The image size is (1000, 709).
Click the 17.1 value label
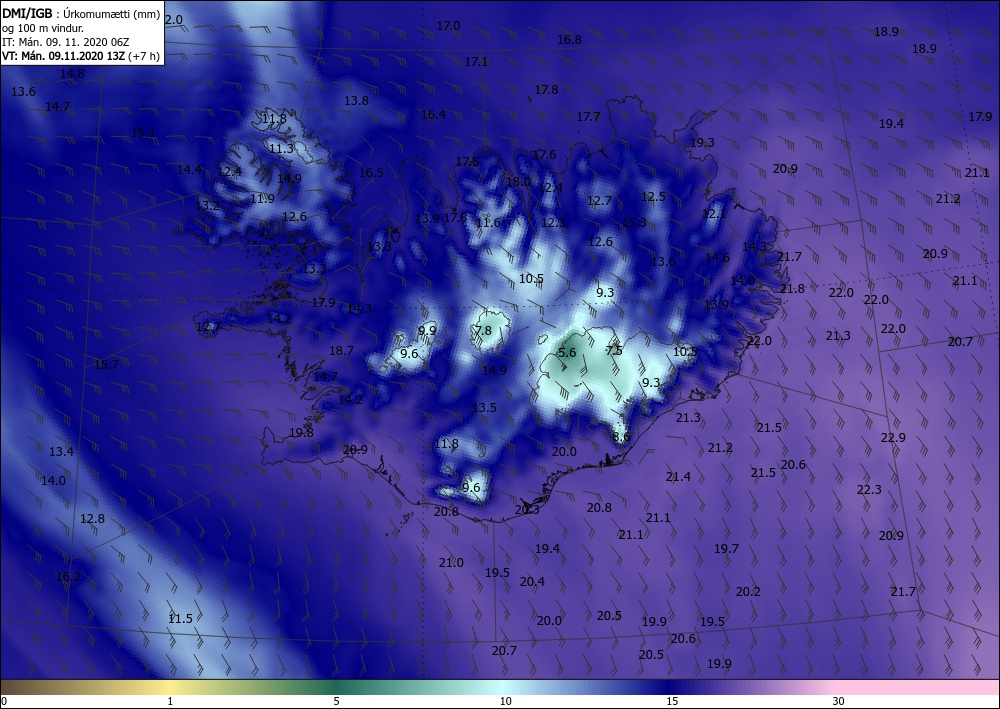476,62
